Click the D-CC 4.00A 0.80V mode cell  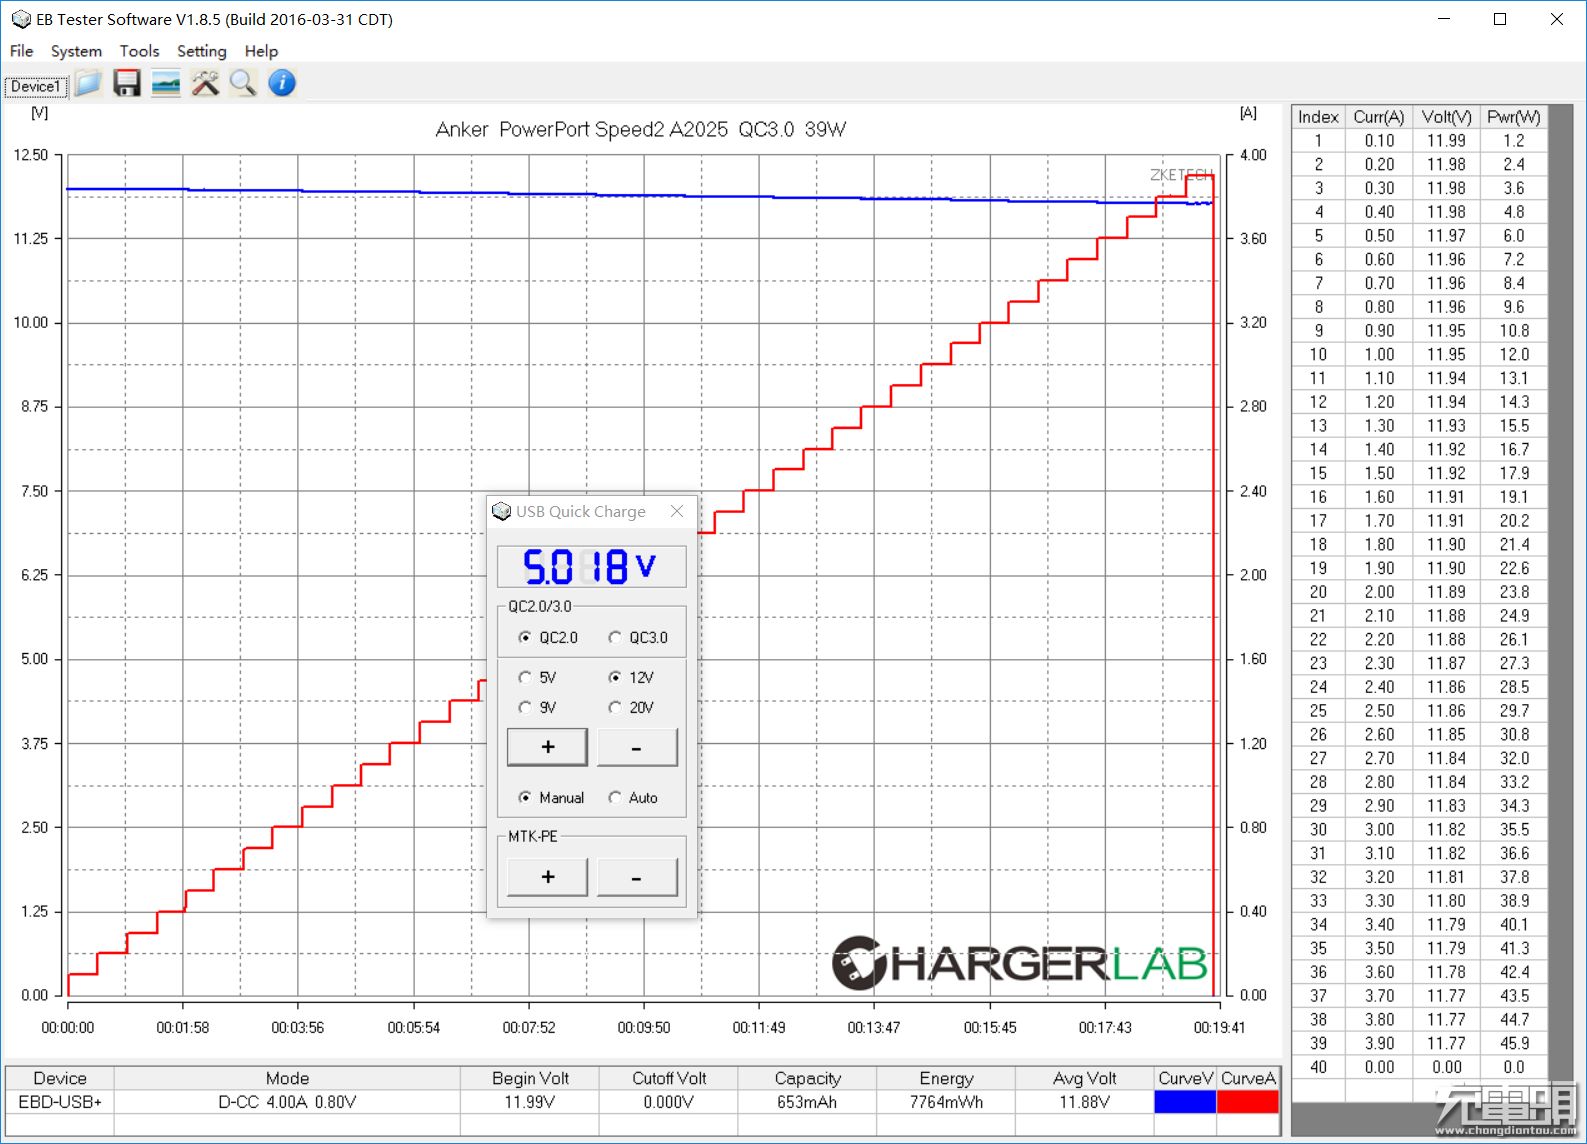point(287,1102)
